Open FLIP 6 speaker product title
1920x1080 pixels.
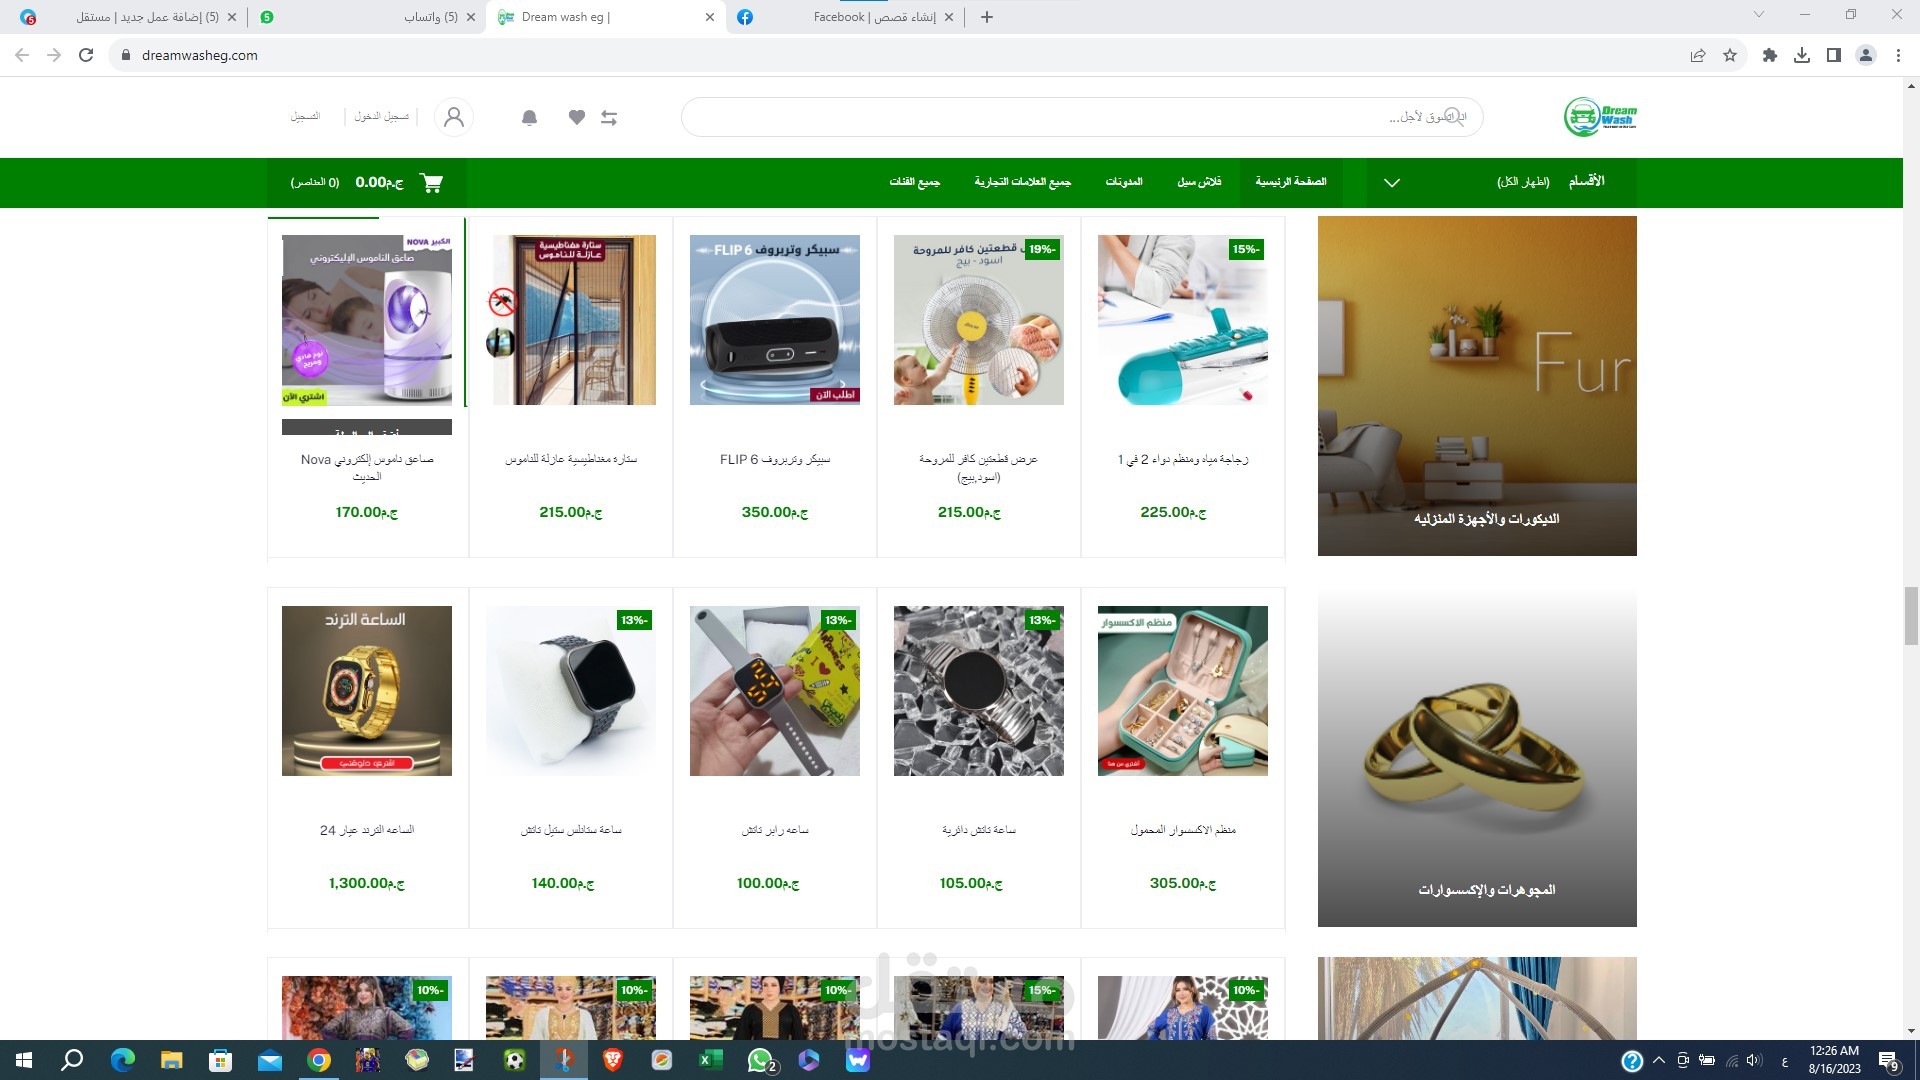pos(775,460)
